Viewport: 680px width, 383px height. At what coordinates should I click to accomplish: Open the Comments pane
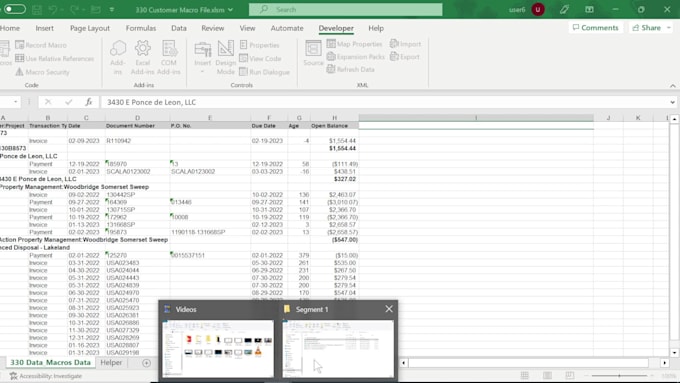pos(596,27)
